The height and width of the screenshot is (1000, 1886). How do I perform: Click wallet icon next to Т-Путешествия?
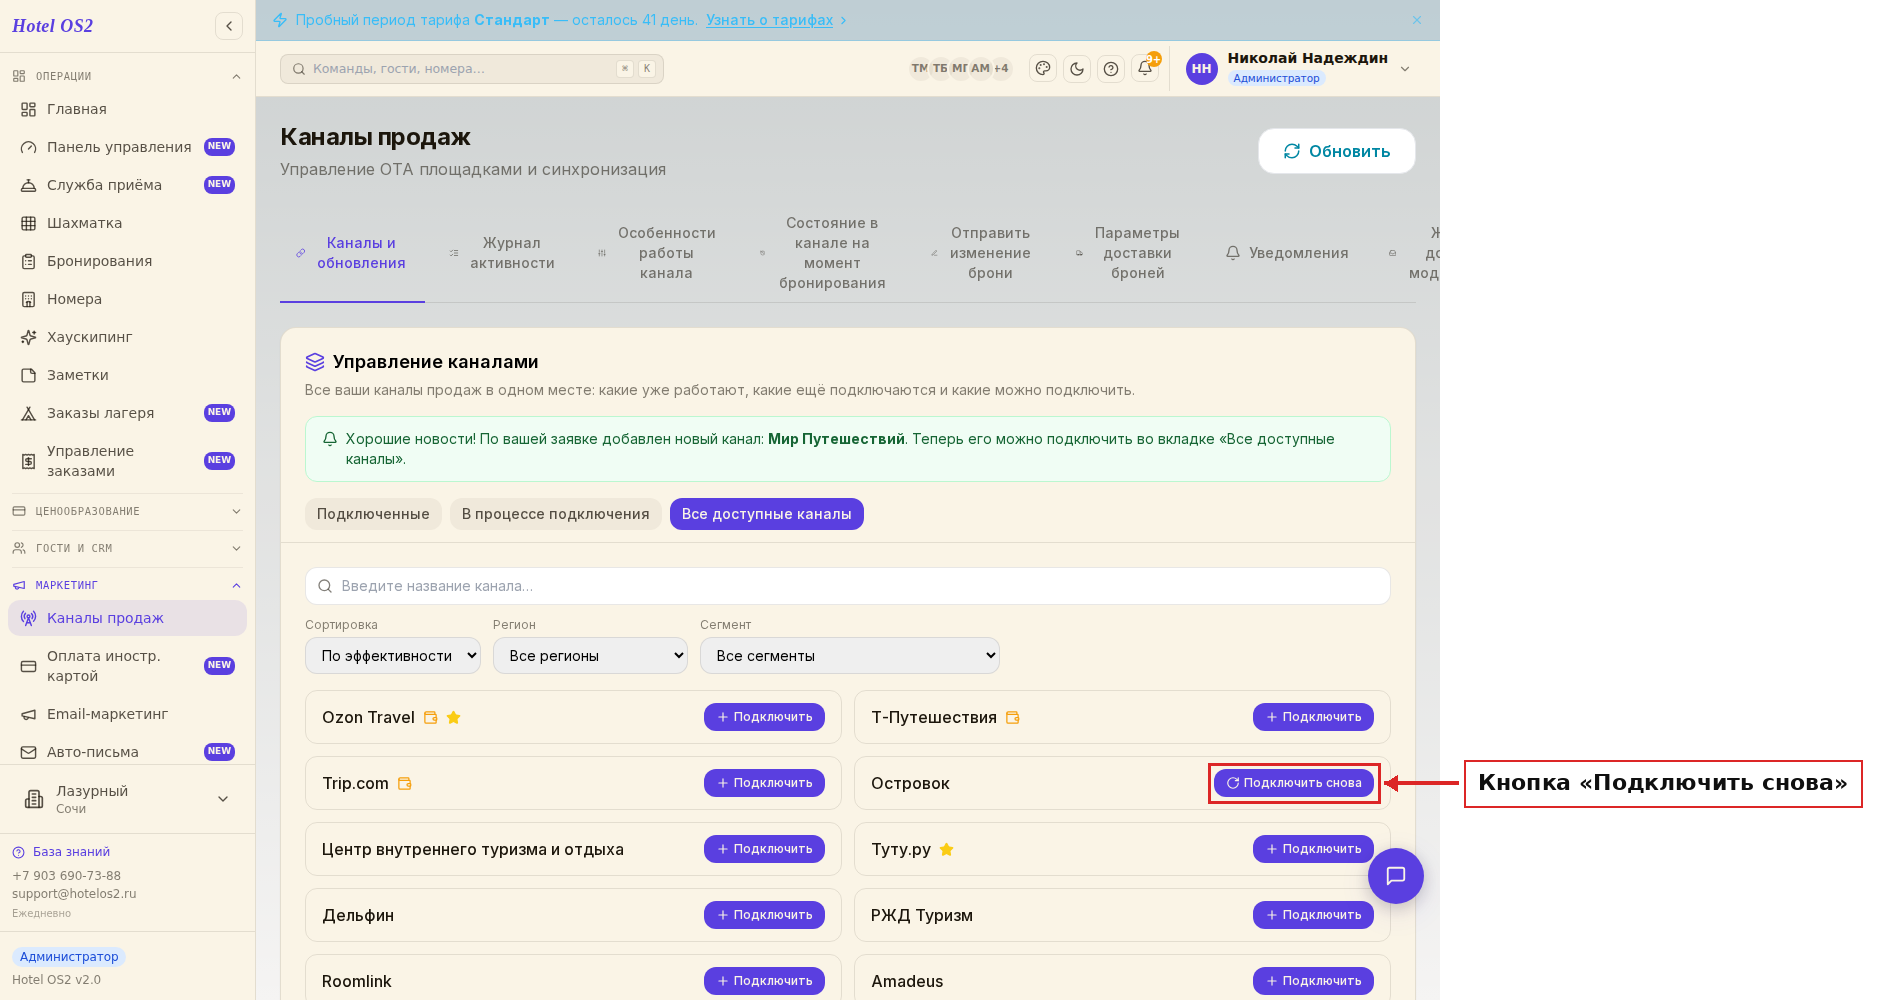pyautogui.click(x=1013, y=717)
